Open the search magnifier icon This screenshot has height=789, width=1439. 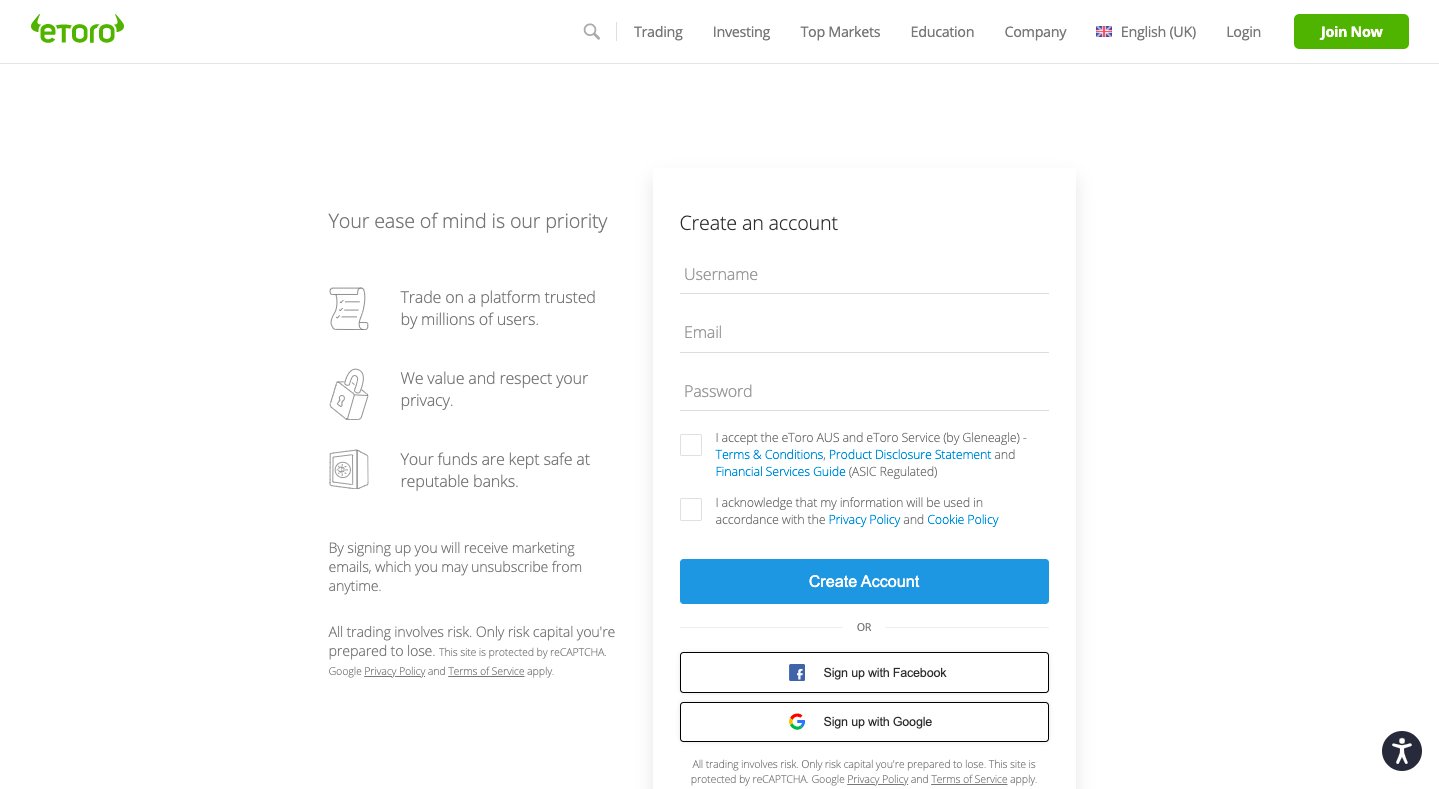(591, 31)
